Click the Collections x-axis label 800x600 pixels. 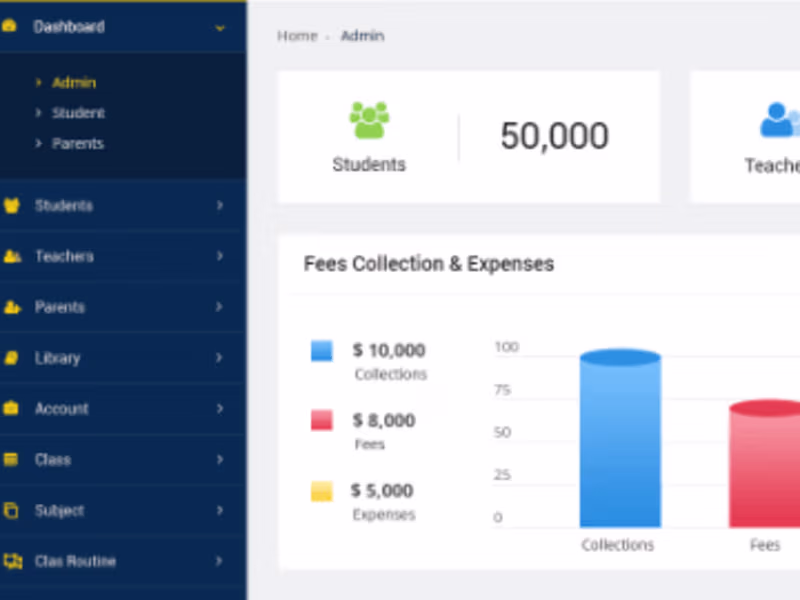[x=618, y=545]
